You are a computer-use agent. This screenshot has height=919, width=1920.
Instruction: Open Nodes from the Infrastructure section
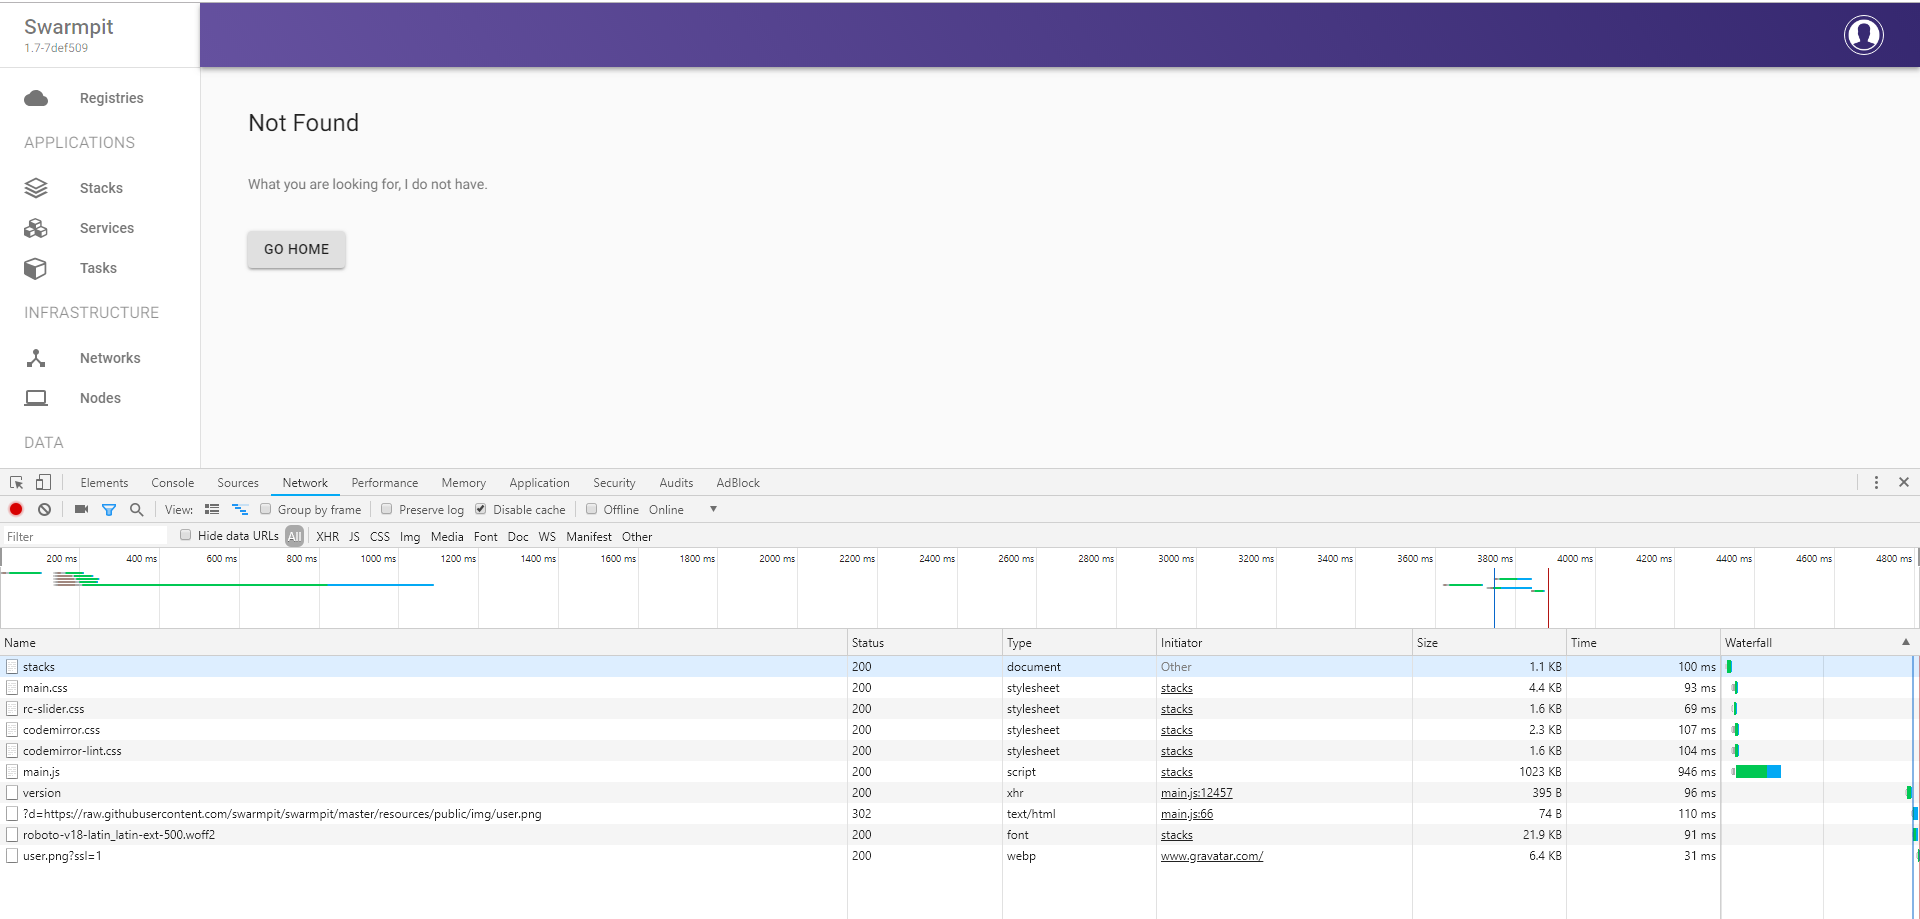coord(100,398)
